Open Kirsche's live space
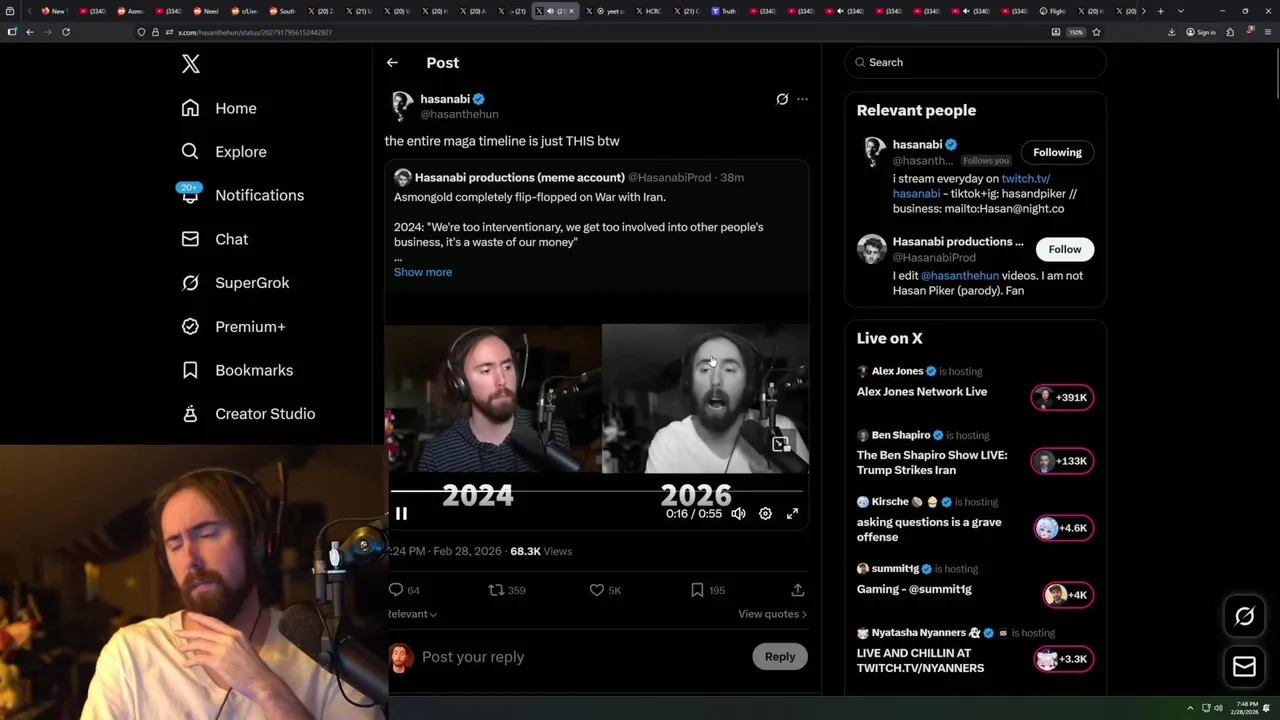Image resolution: width=1280 pixels, height=720 pixels. pyautogui.click(x=929, y=529)
